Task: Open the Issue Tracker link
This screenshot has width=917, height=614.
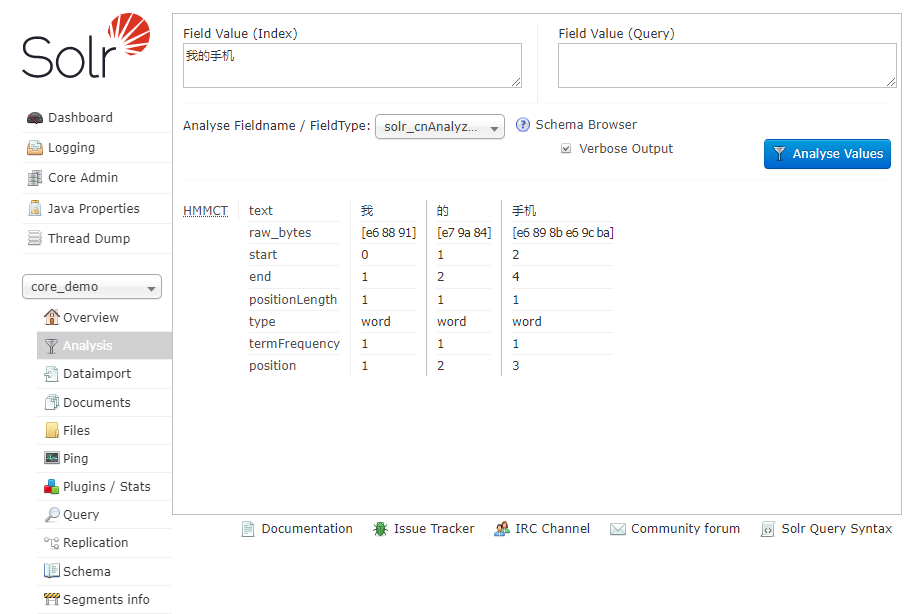Action: click(434, 529)
